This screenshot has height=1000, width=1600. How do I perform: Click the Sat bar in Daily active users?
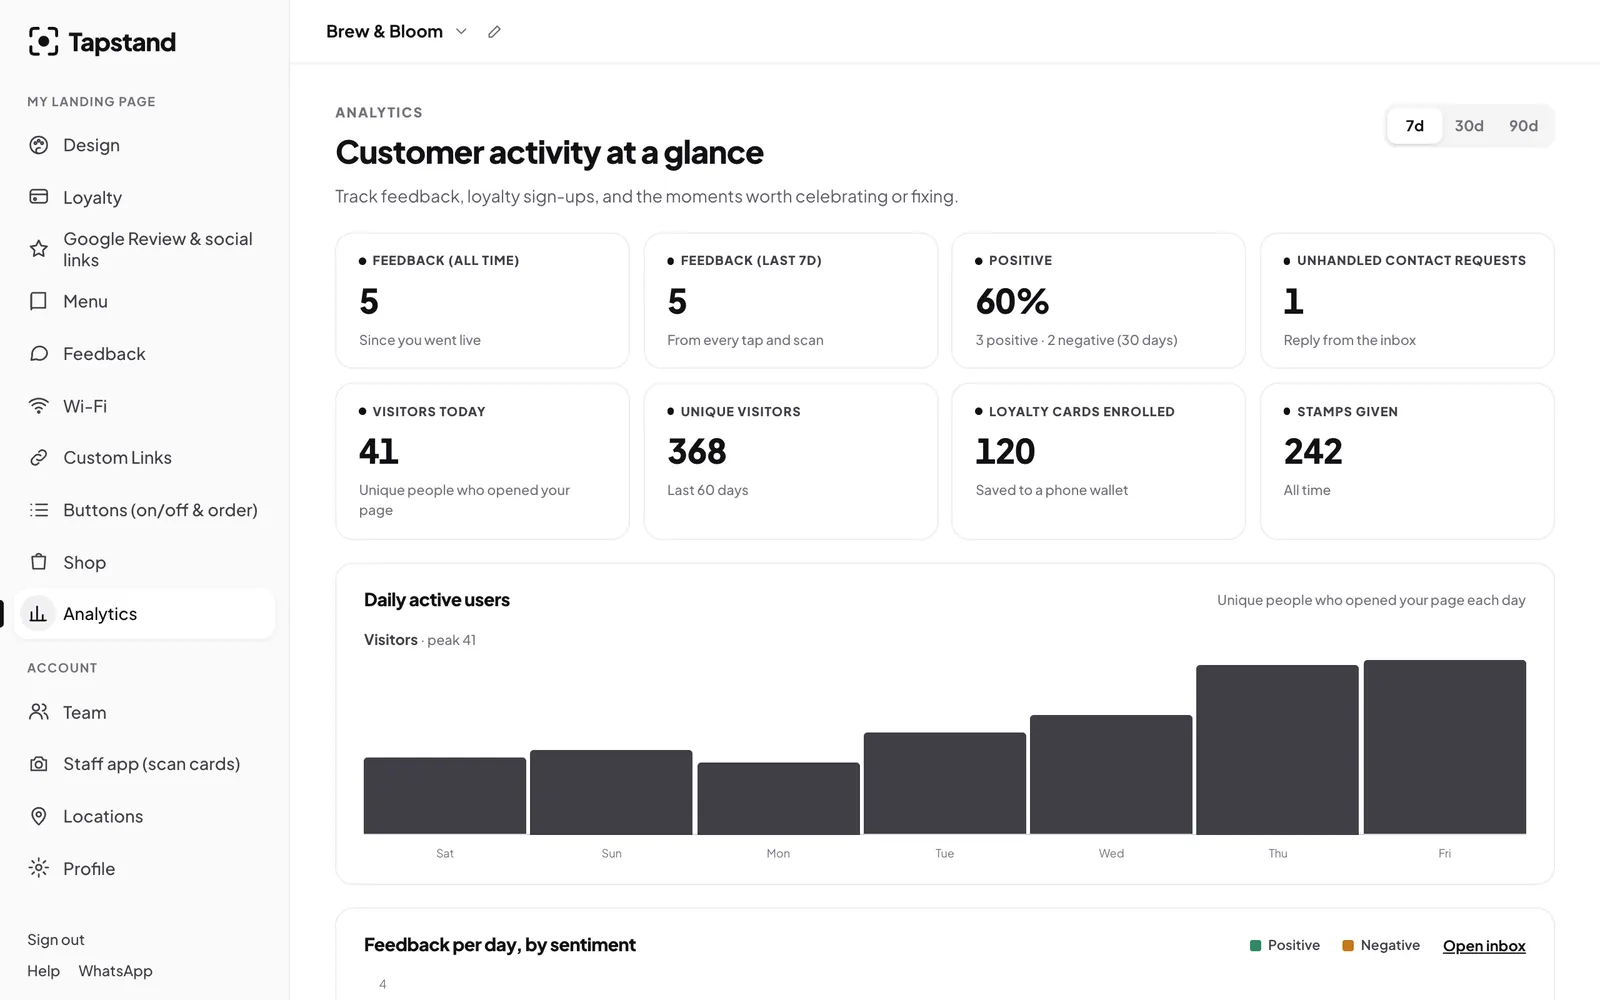pos(445,796)
